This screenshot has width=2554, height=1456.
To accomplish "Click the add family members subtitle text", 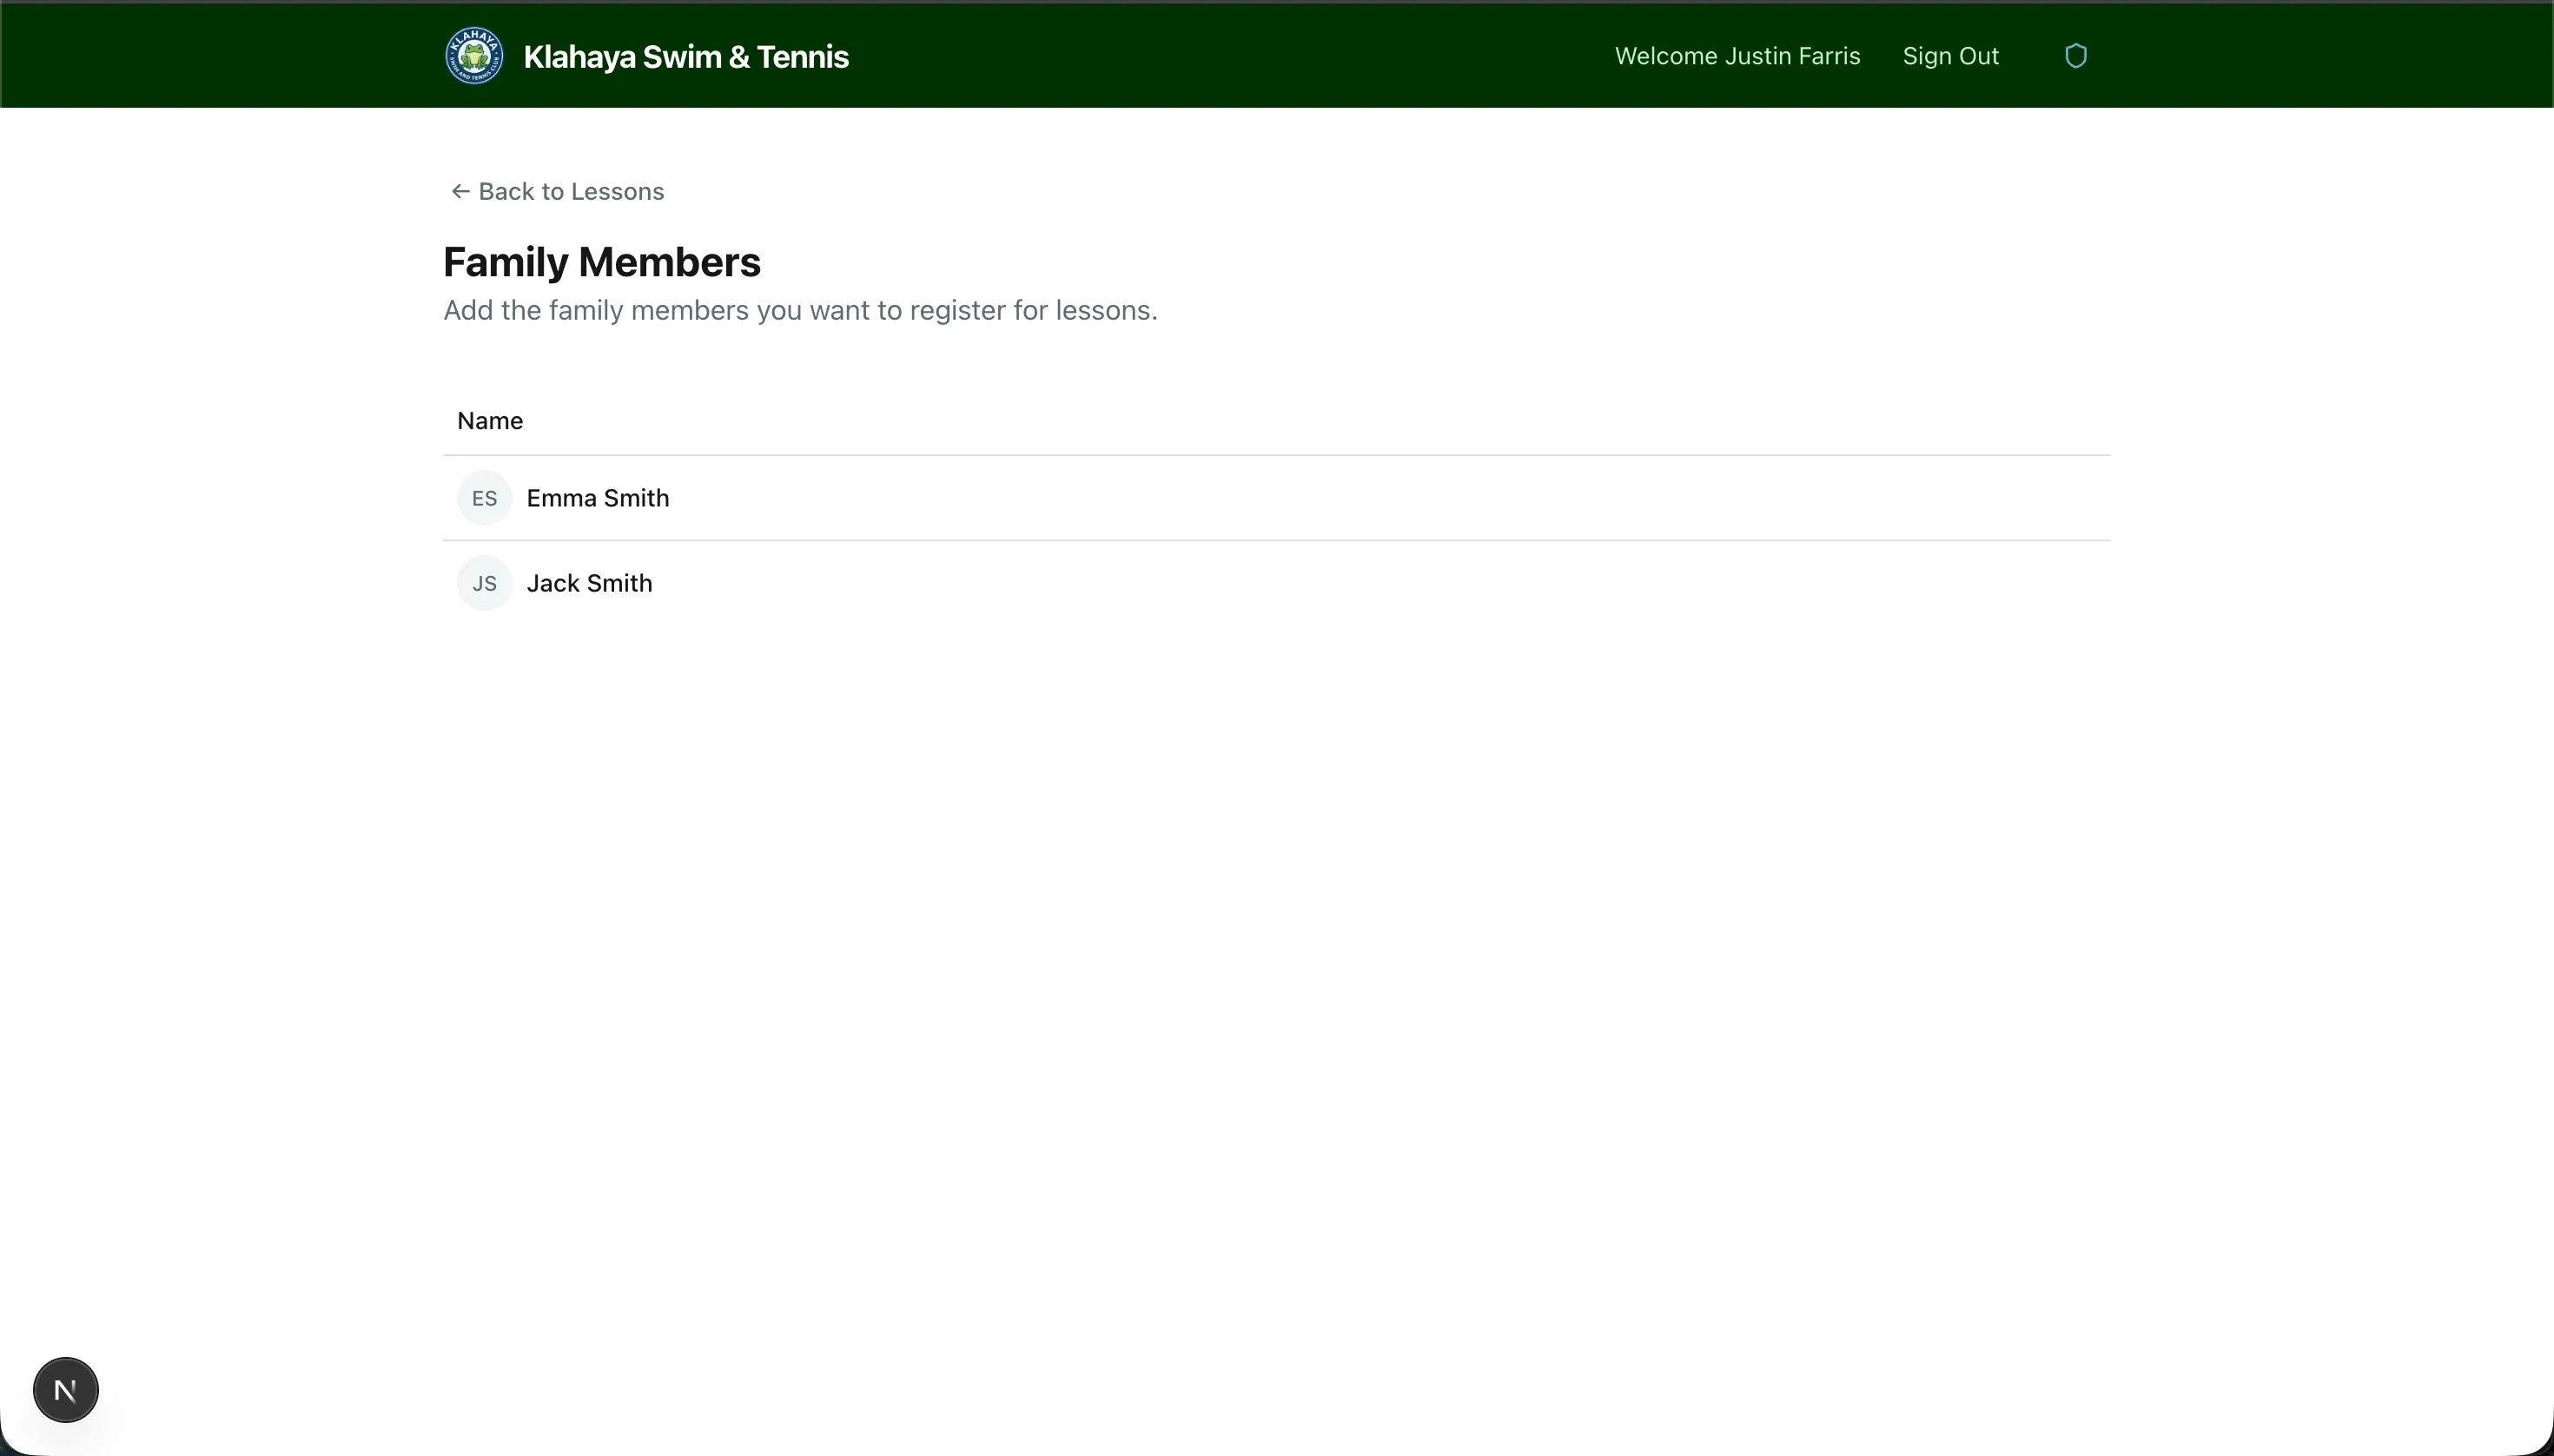I will 800,310.
